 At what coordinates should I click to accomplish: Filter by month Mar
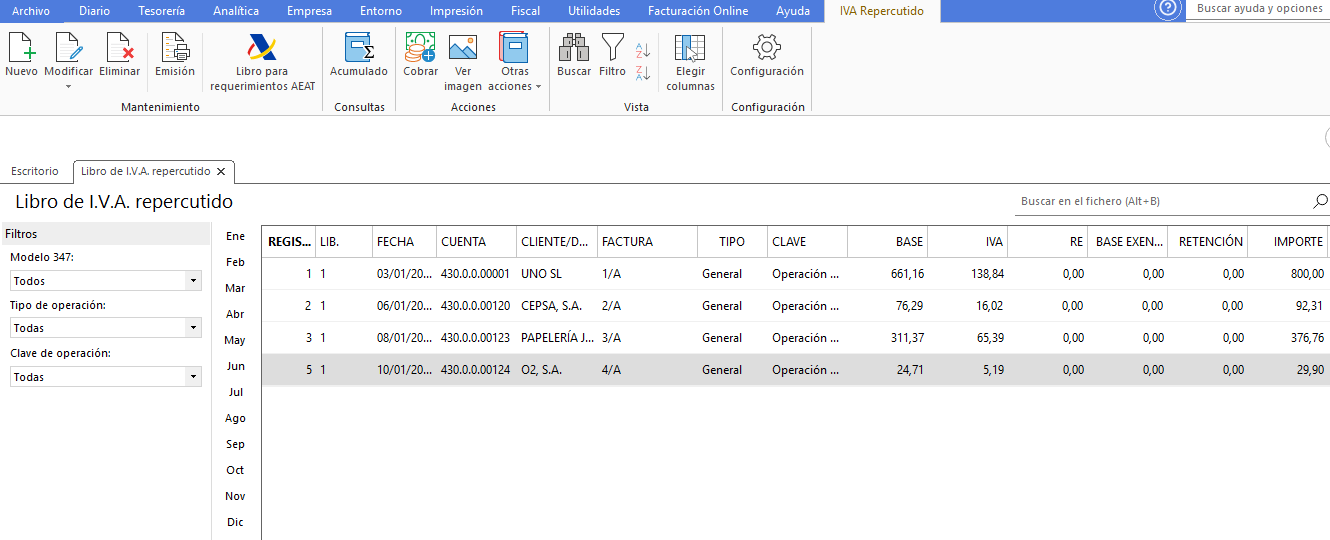tap(235, 288)
